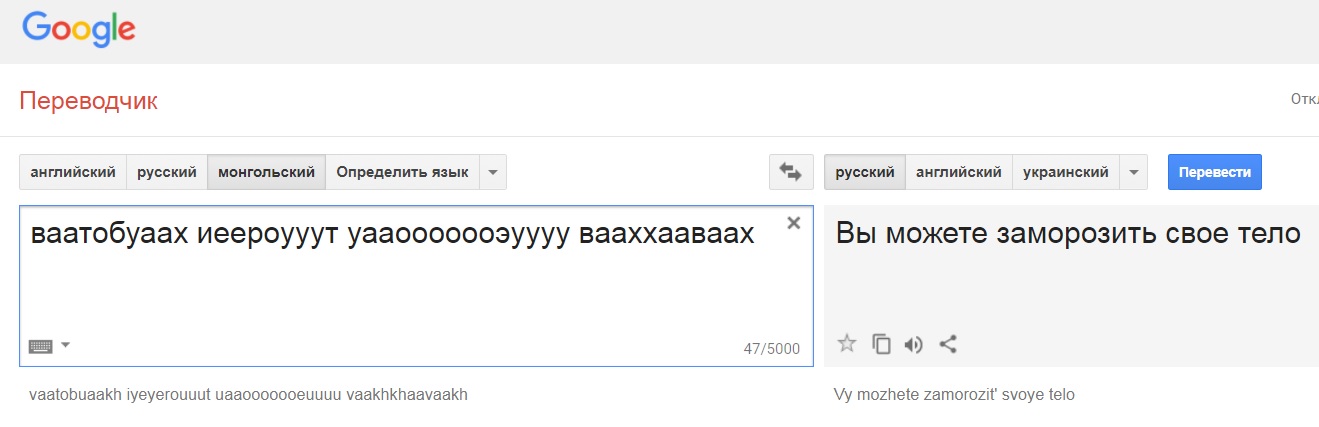
Task: Click the swap languages arrows icon
Action: tap(791, 172)
